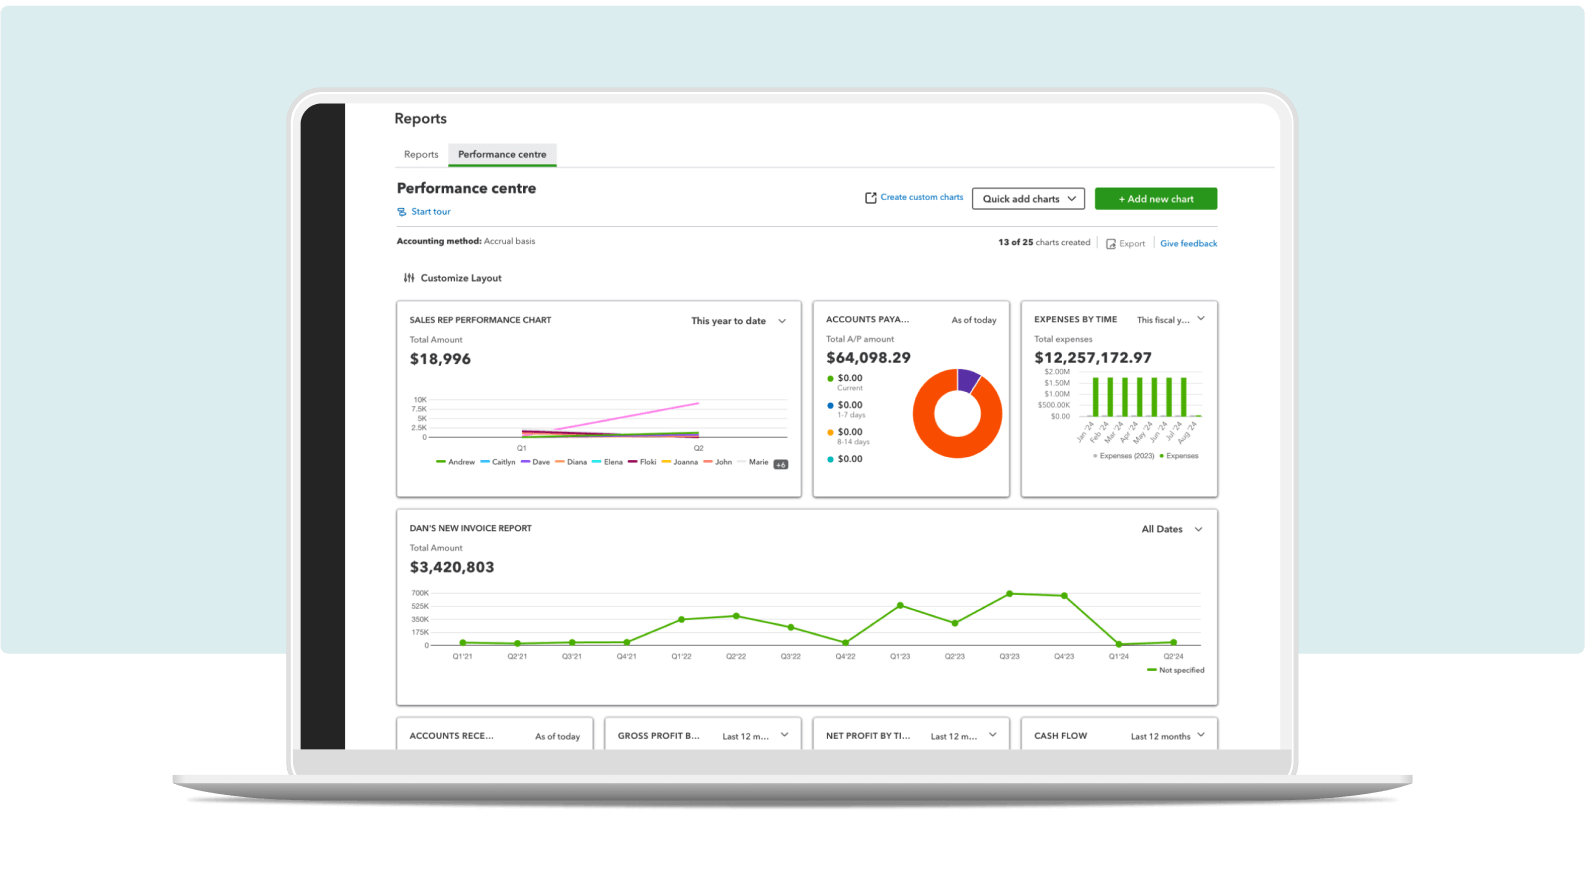This screenshot has height=887, width=1585.
Task: Click the purple donut chart segment
Action: (967, 379)
